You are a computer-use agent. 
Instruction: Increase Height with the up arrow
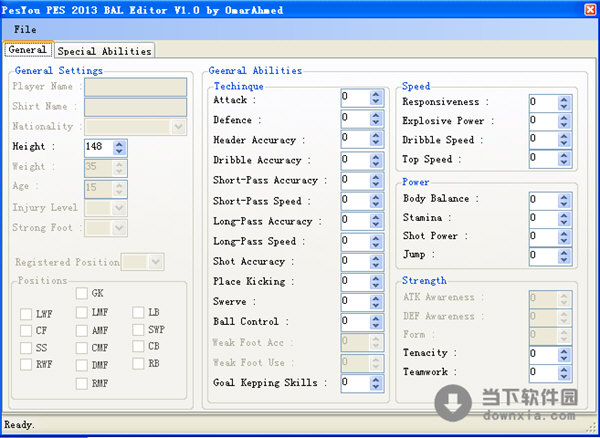pyautogui.click(x=119, y=144)
